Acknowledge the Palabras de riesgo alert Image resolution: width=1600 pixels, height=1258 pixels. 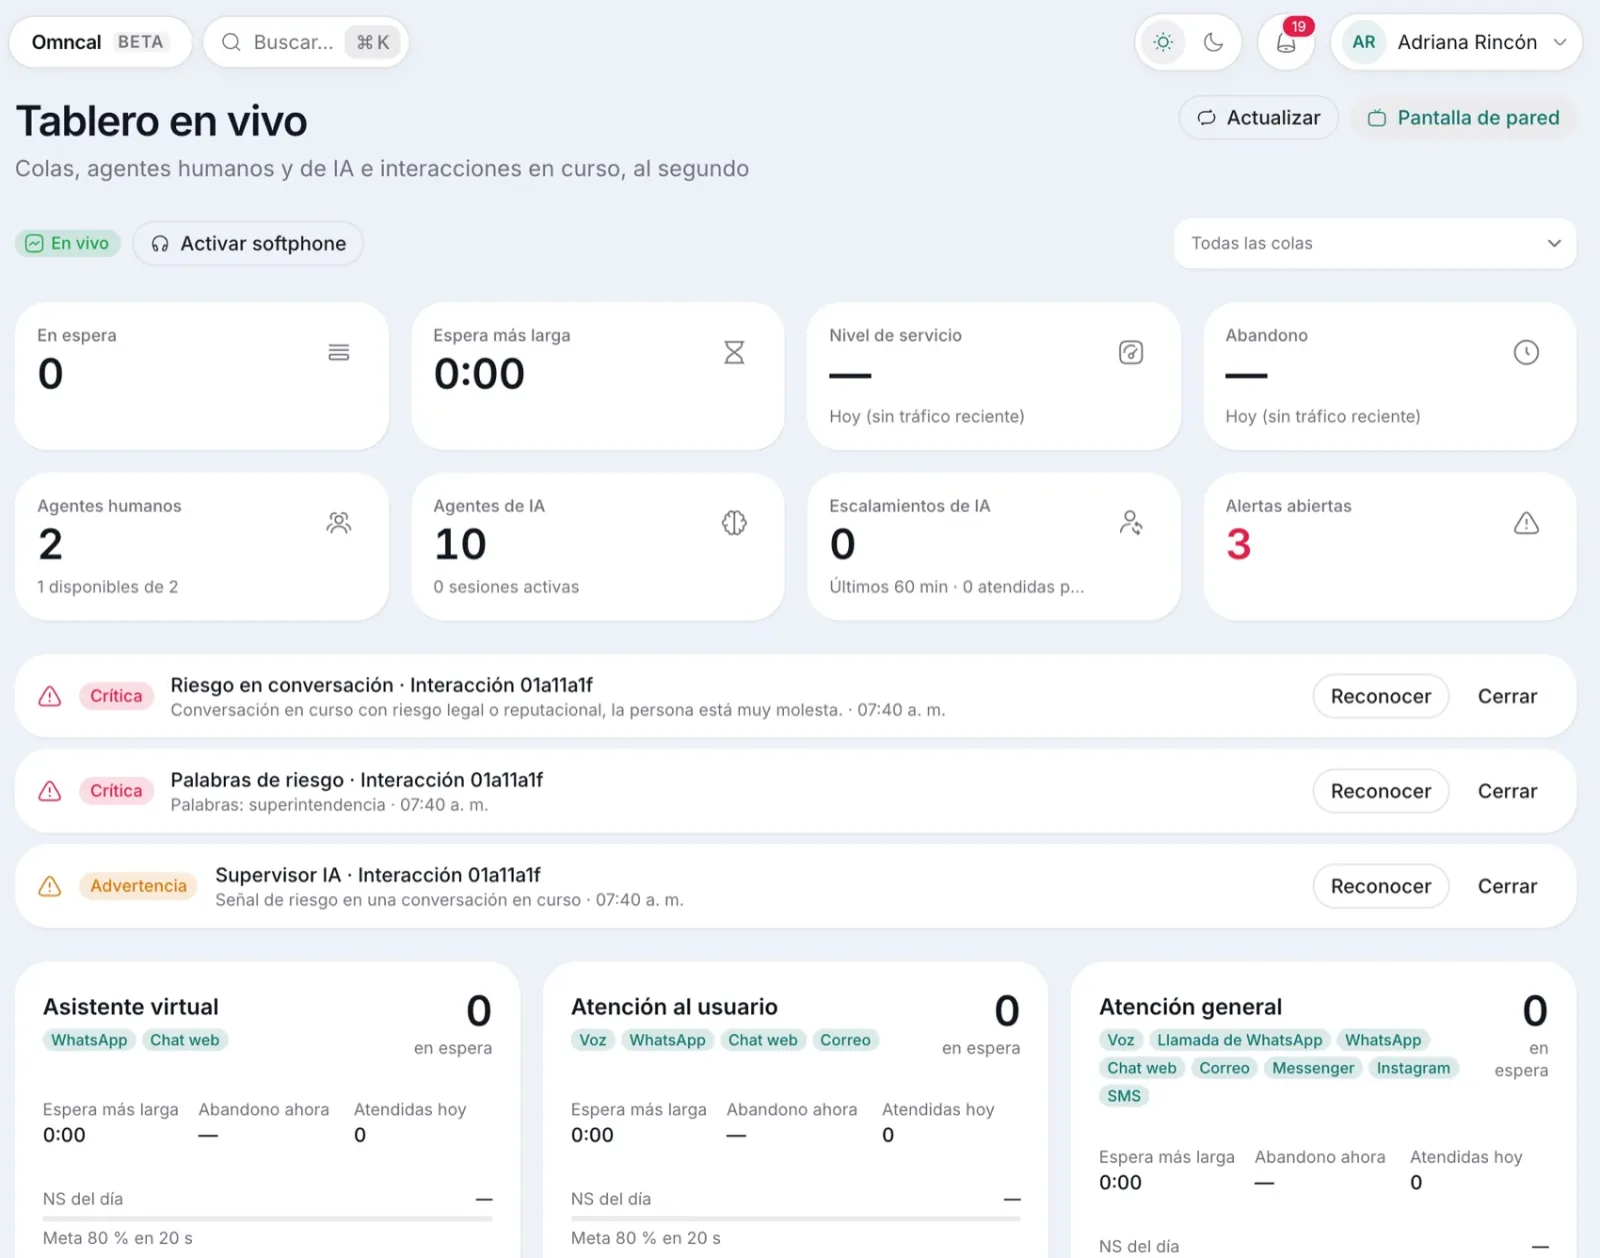click(1381, 791)
